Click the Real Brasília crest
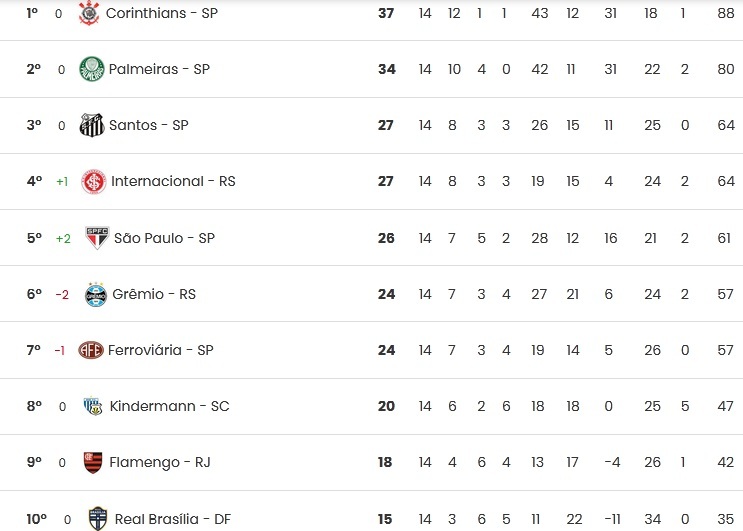This screenshot has width=743, height=531. (x=98, y=519)
